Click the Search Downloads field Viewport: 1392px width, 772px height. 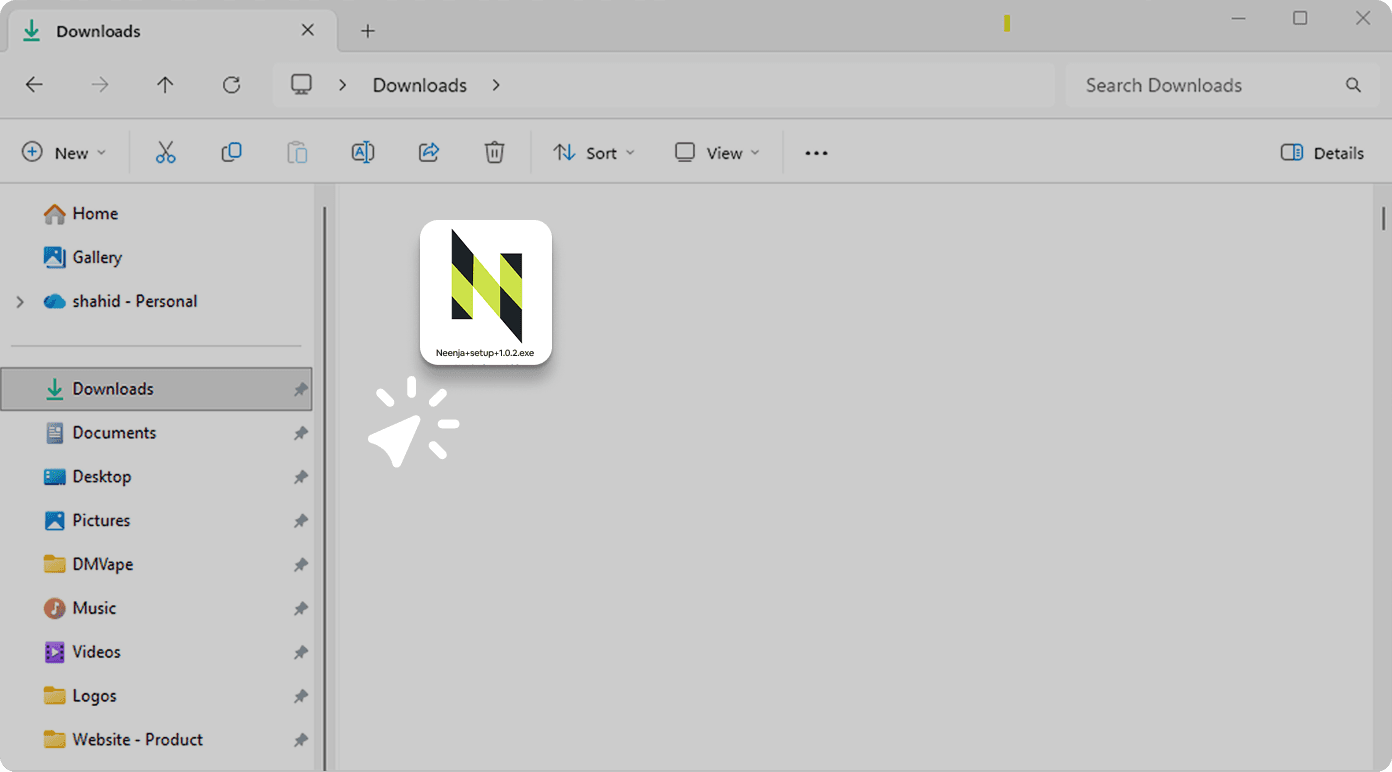click(x=1223, y=85)
